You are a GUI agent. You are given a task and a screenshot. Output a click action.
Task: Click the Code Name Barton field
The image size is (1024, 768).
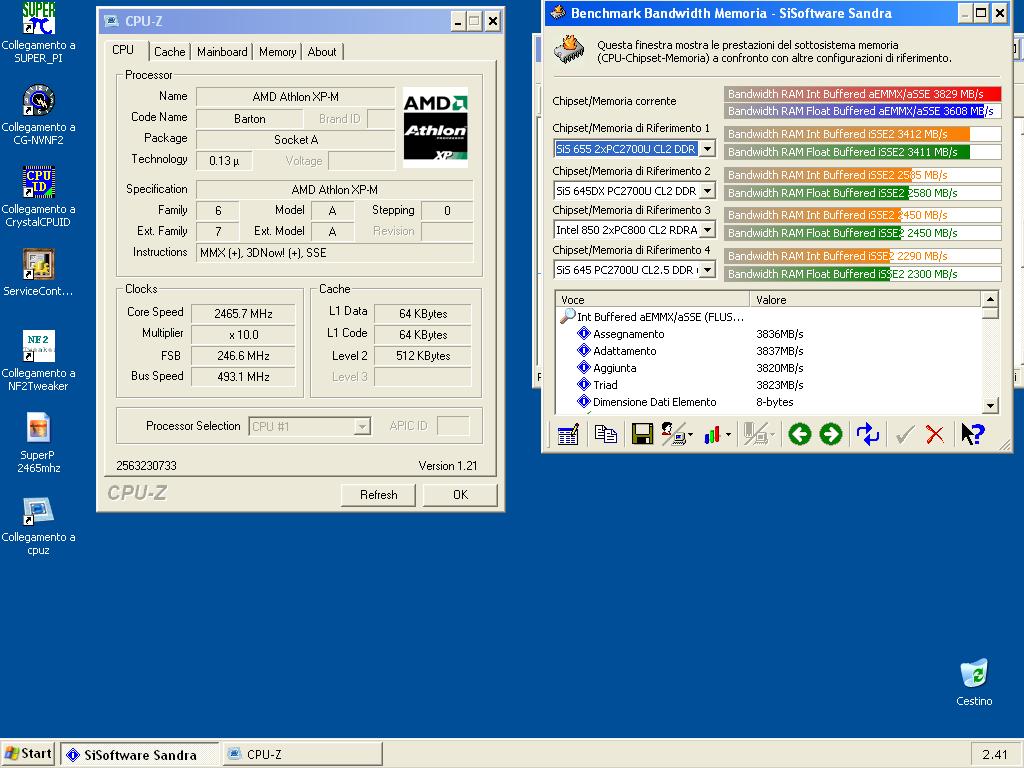pyautogui.click(x=249, y=119)
